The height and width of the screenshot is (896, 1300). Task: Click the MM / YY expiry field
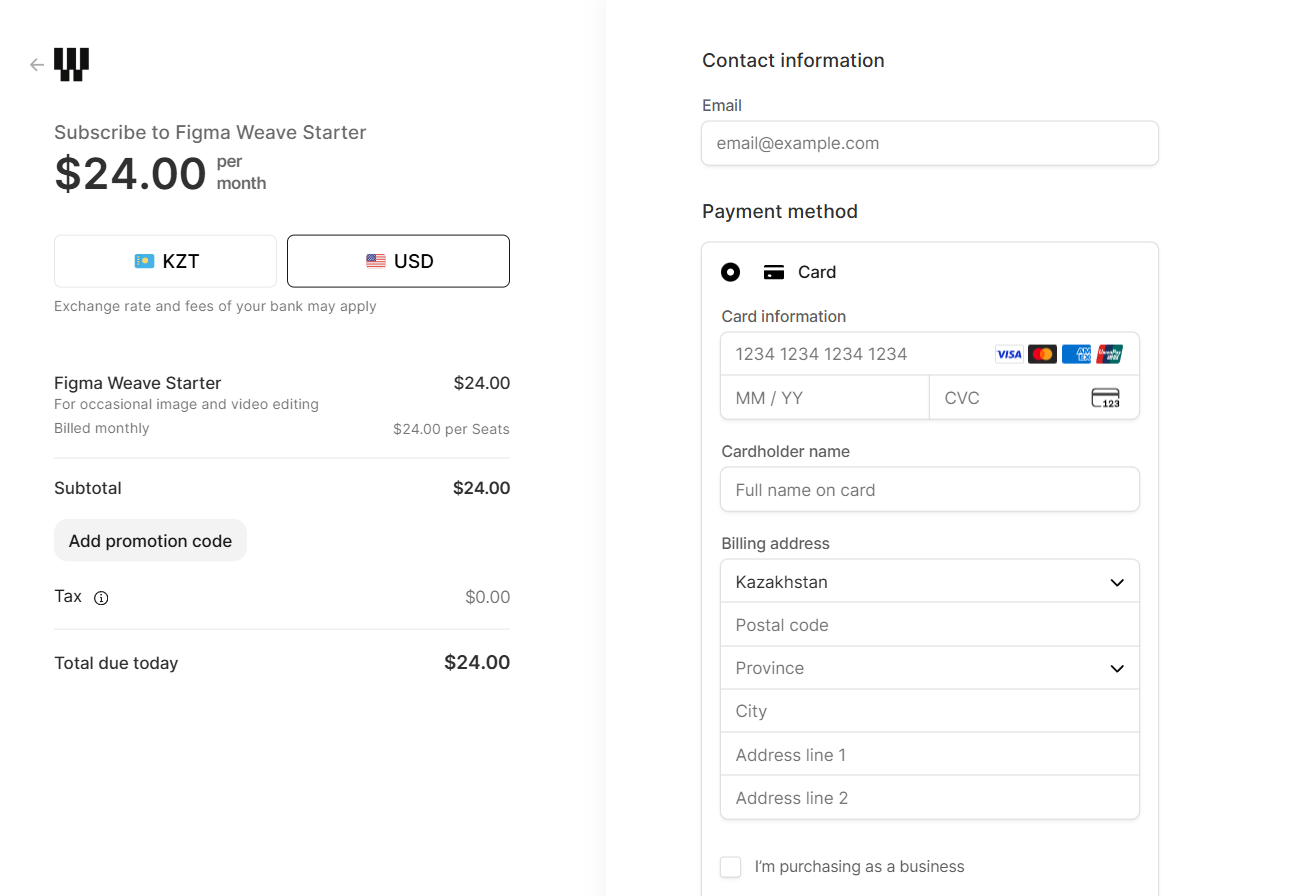[x=825, y=398]
